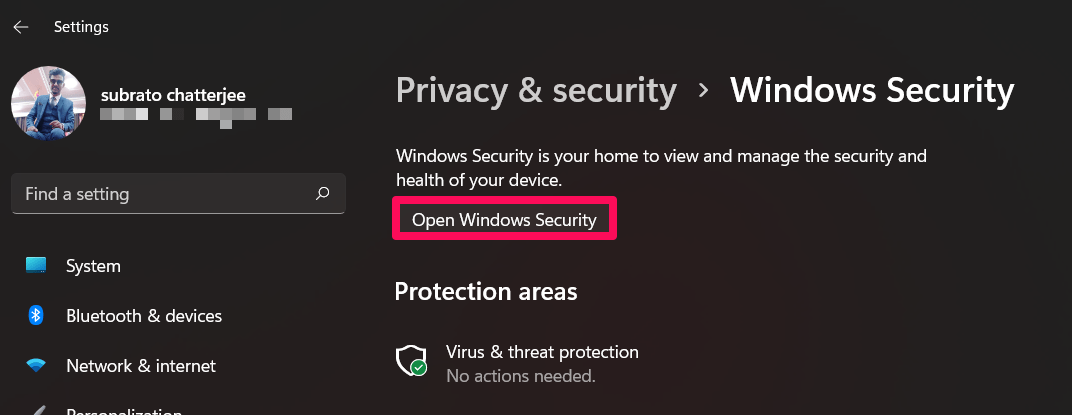Click the Wi-Fi network icon in sidebar
This screenshot has height=415, width=1072.
tap(37, 366)
